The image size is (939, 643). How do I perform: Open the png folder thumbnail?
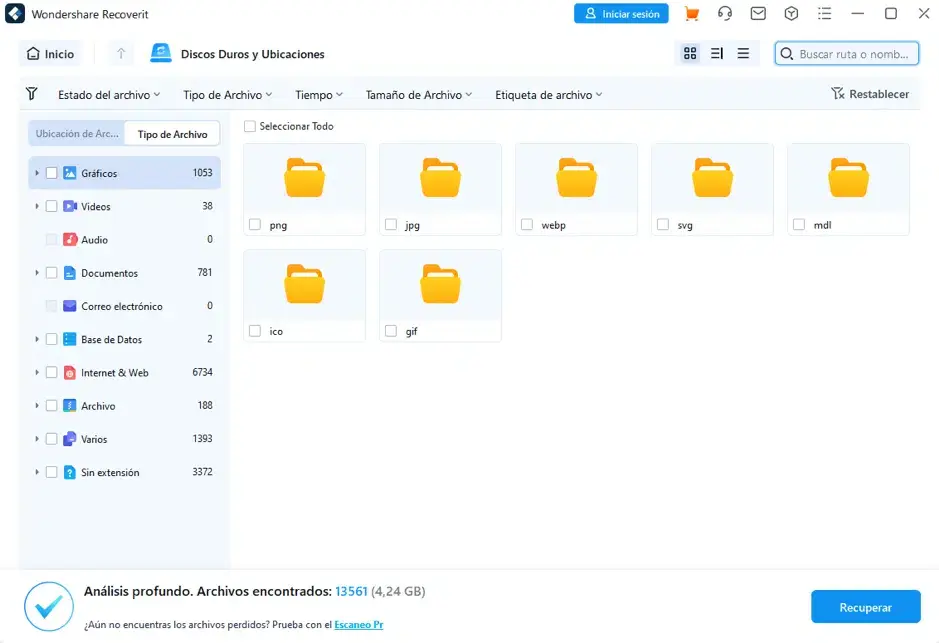[304, 178]
